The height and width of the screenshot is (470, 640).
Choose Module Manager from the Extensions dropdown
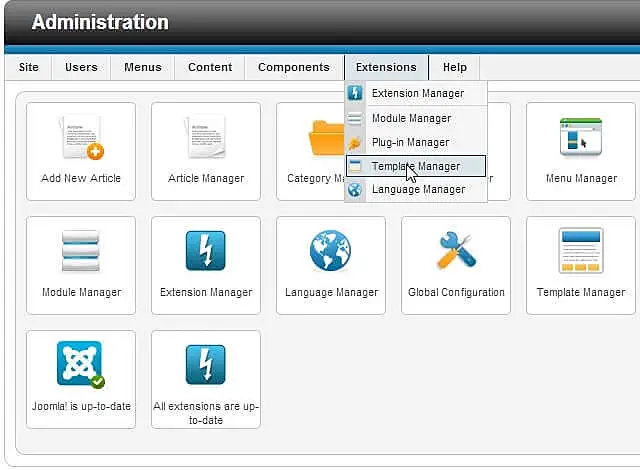click(x=411, y=118)
